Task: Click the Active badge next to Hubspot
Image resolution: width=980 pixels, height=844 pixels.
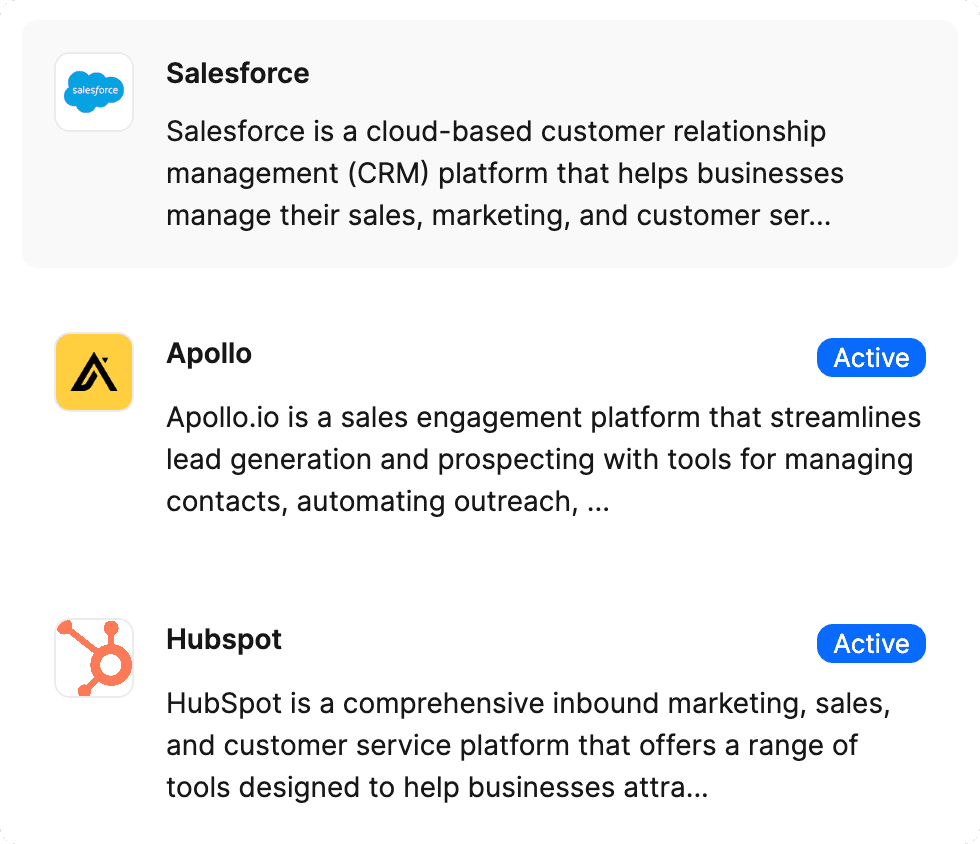Action: coord(871,643)
